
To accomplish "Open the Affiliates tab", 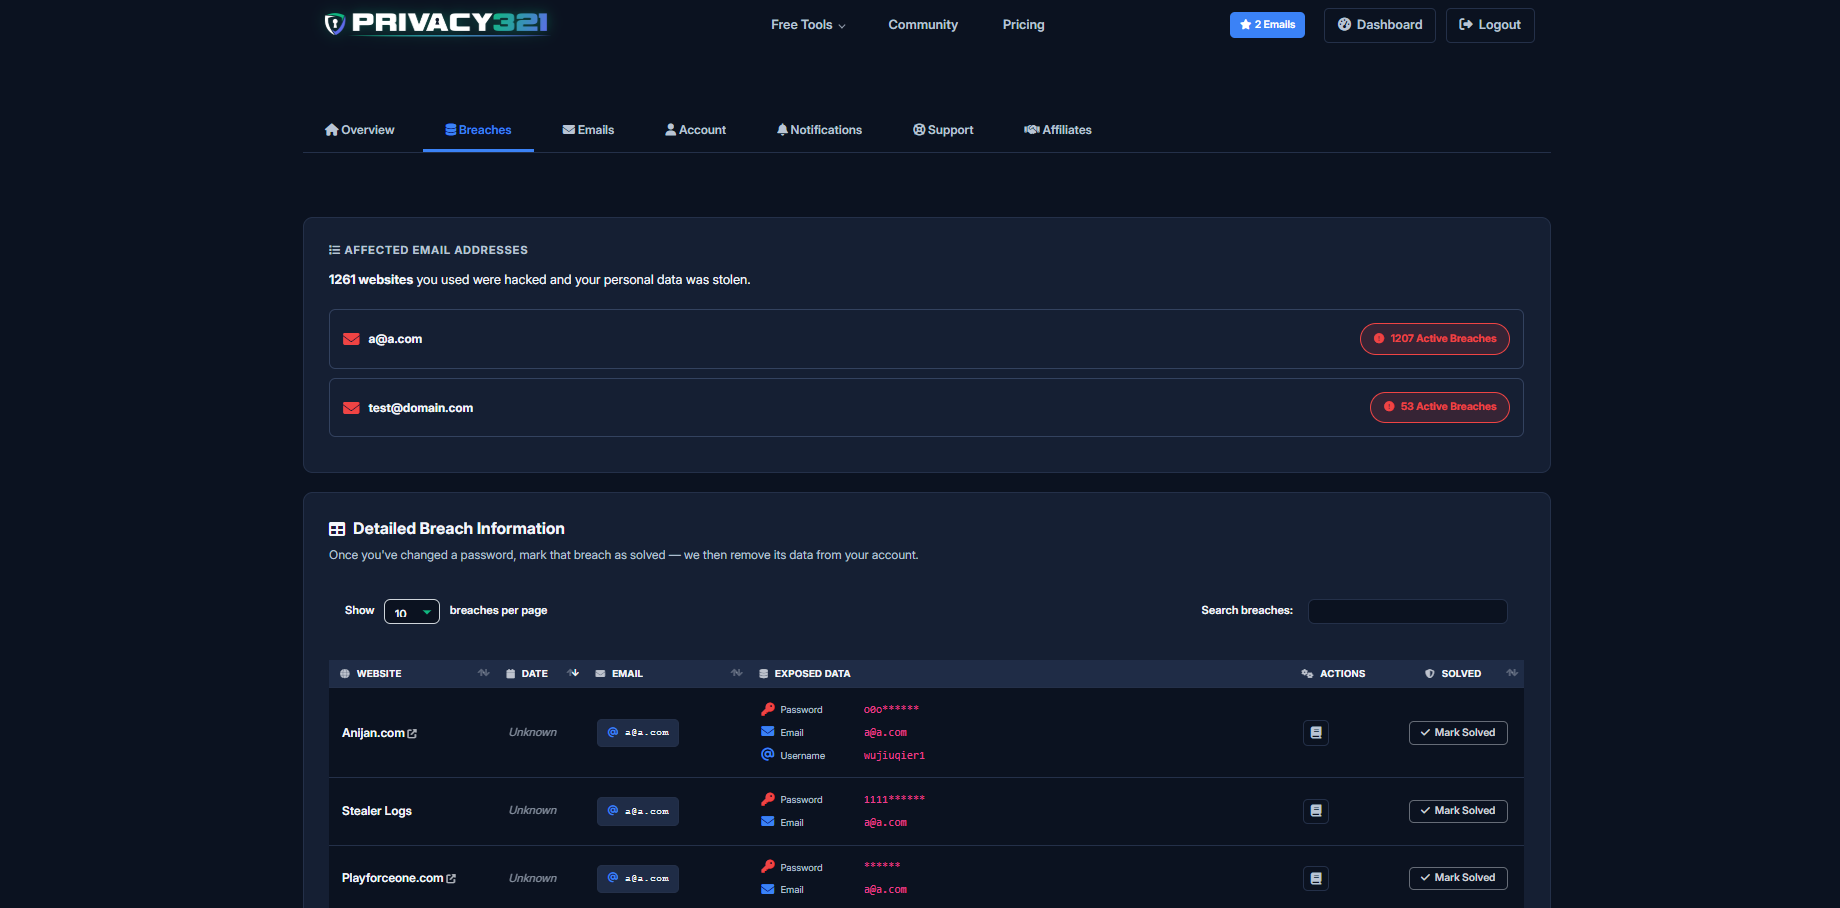I will click(x=1058, y=130).
